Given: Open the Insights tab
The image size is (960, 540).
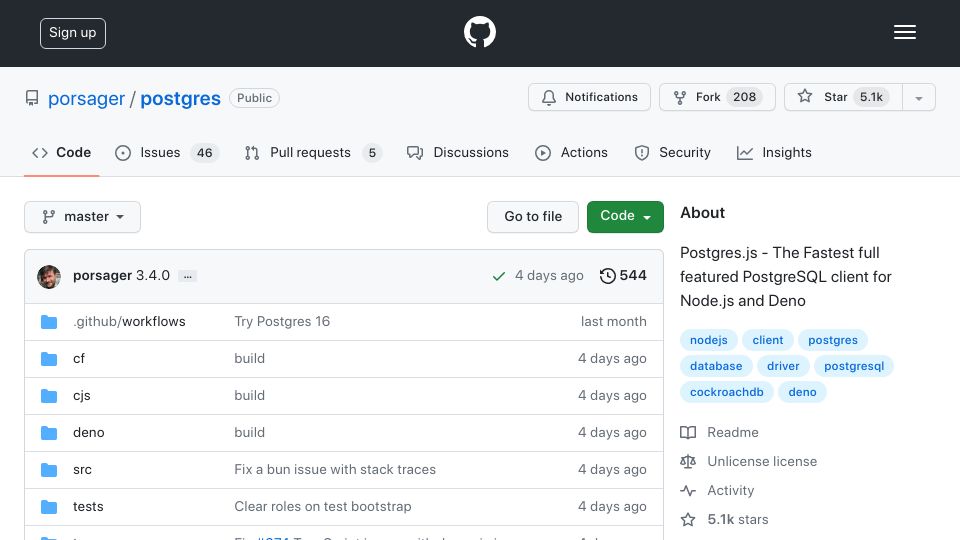Looking at the screenshot, I should (774, 152).
